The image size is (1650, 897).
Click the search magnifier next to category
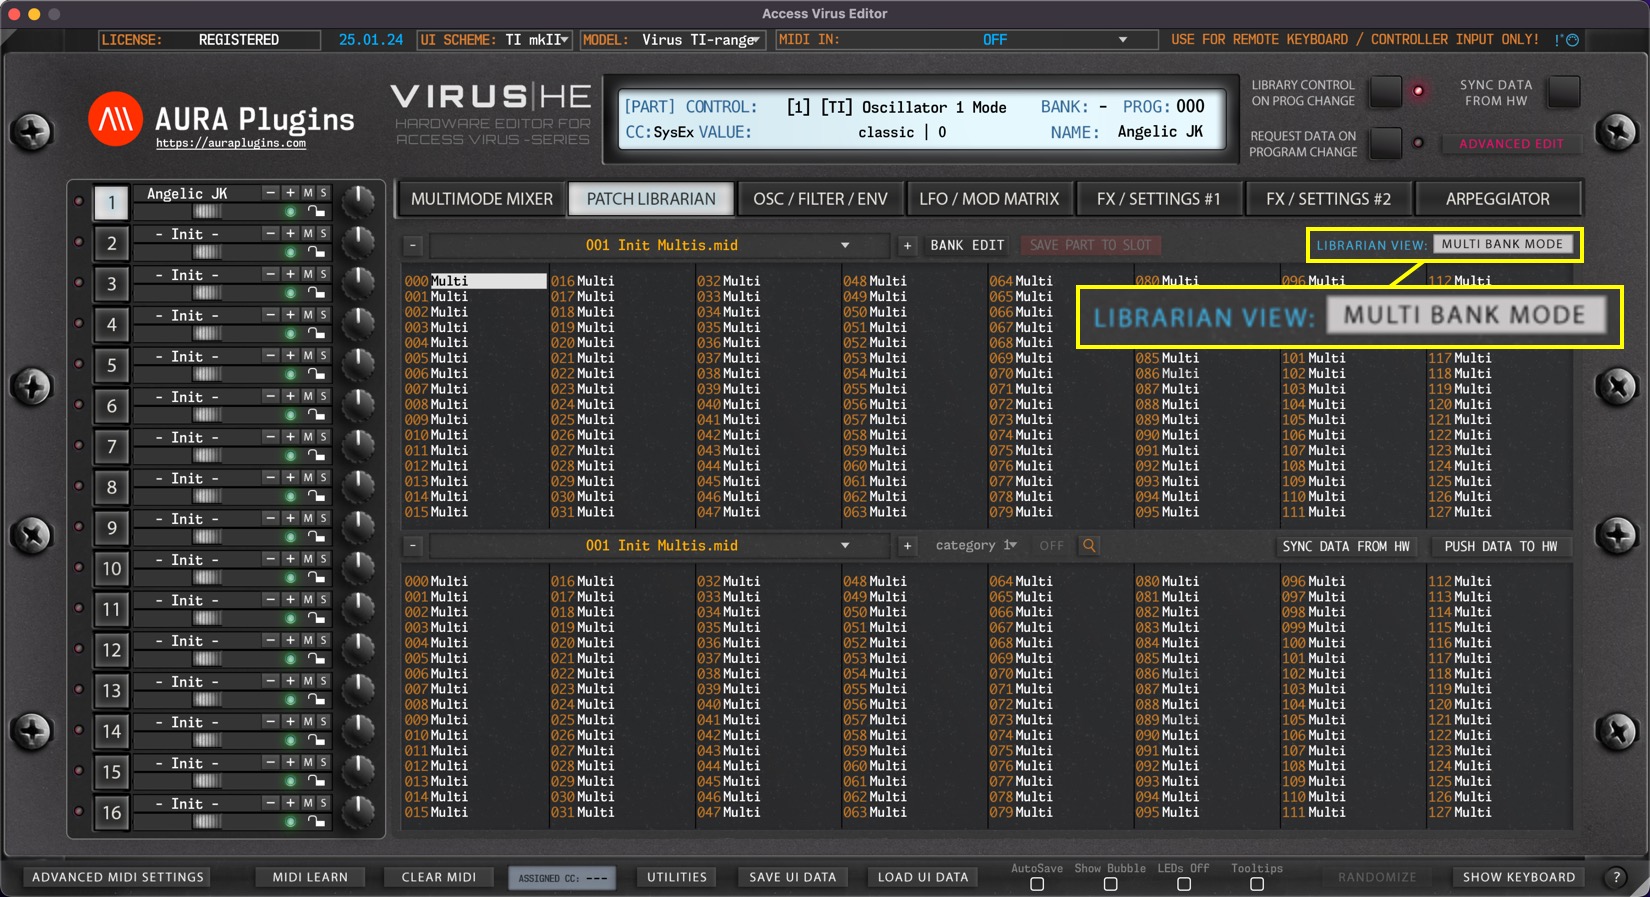click(1089, 546)
